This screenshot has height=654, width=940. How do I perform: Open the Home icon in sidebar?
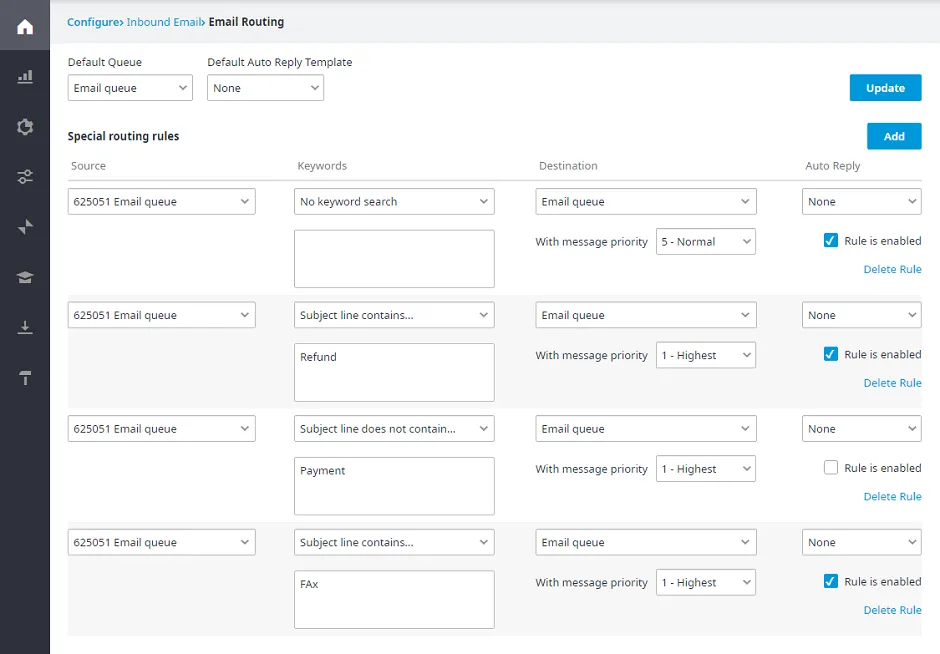[25, 26]
